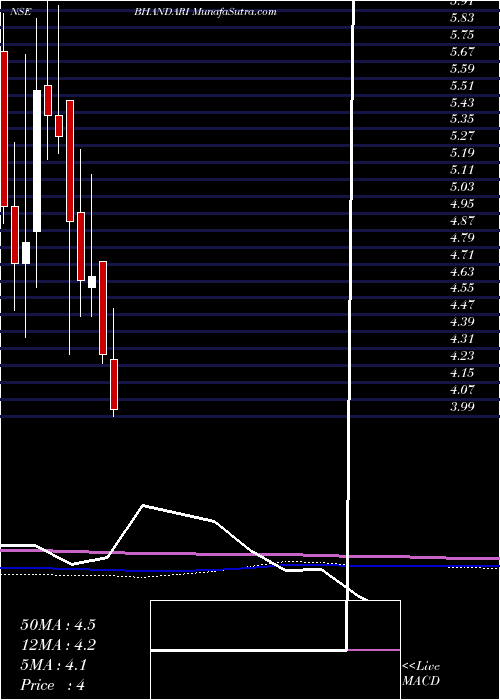Click the 4.63 price axis label
Screen dimensions: 500x700
[x=462, y=271]
